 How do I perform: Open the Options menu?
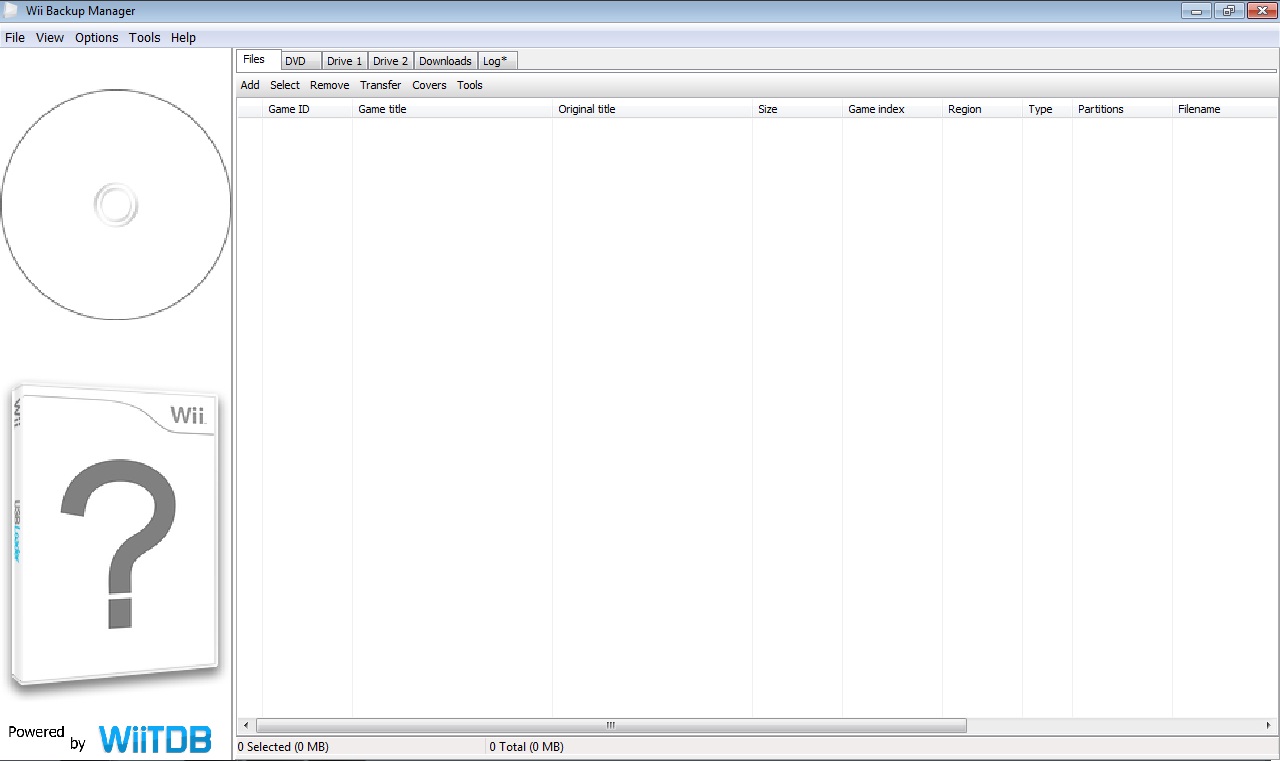pyautogui.click(x=97, y=38)
